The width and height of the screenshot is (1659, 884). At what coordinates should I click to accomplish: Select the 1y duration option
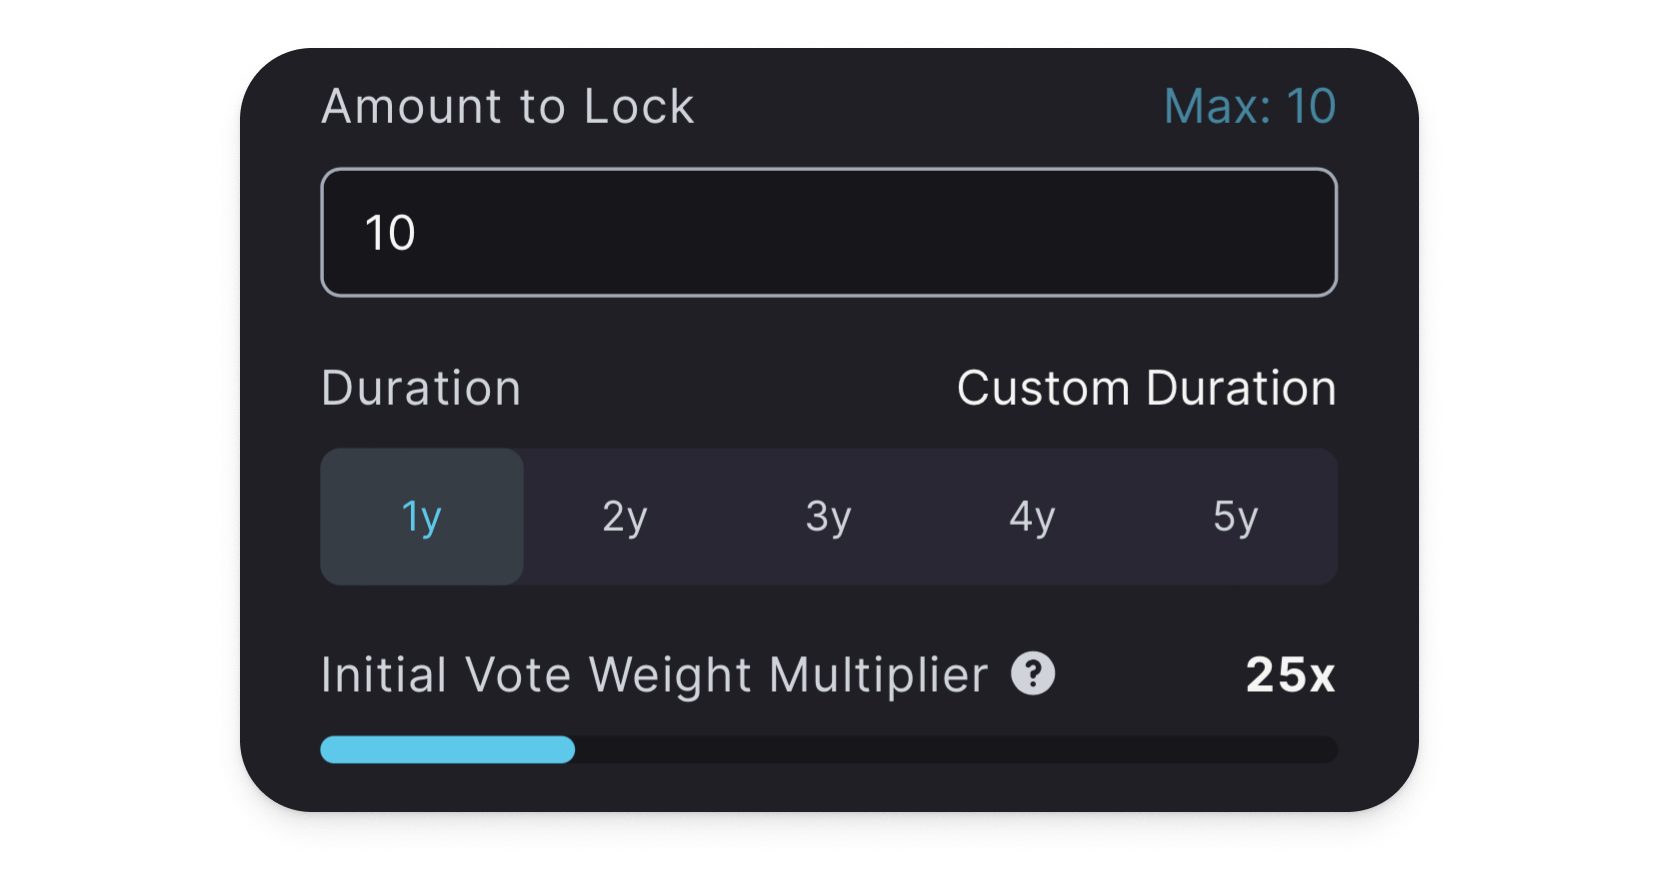pyautogui.click(x=422, y=517)
